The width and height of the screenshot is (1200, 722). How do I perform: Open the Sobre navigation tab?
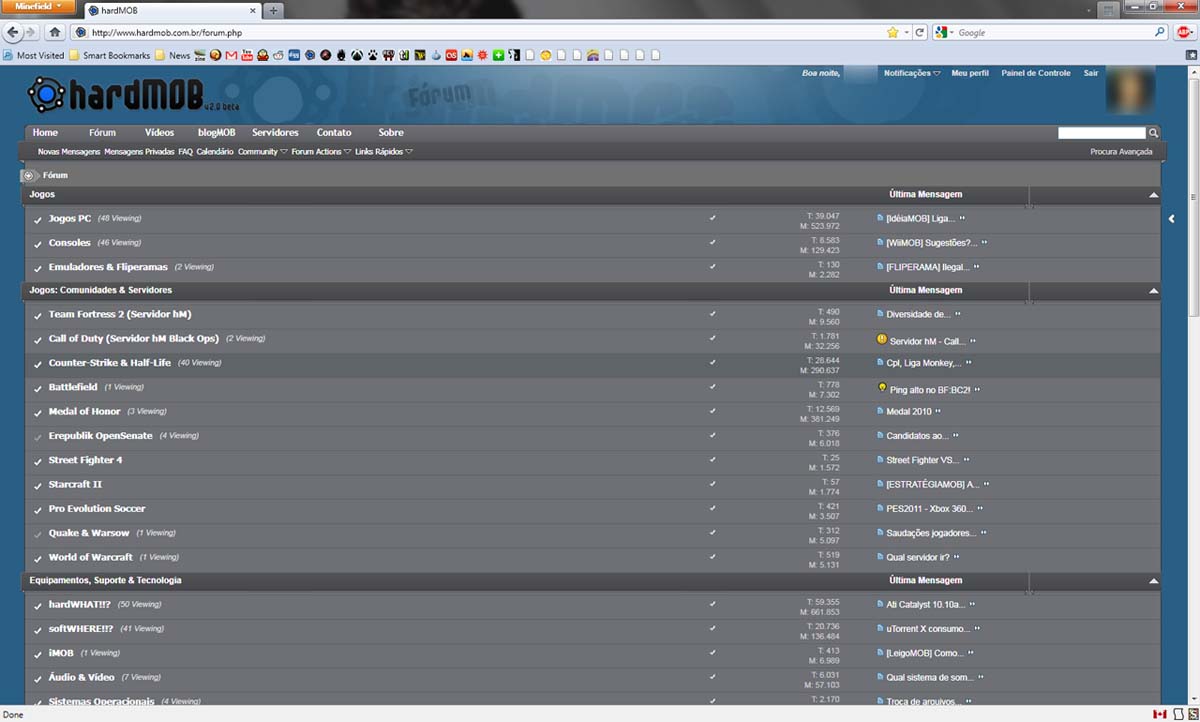click(391, 132)
